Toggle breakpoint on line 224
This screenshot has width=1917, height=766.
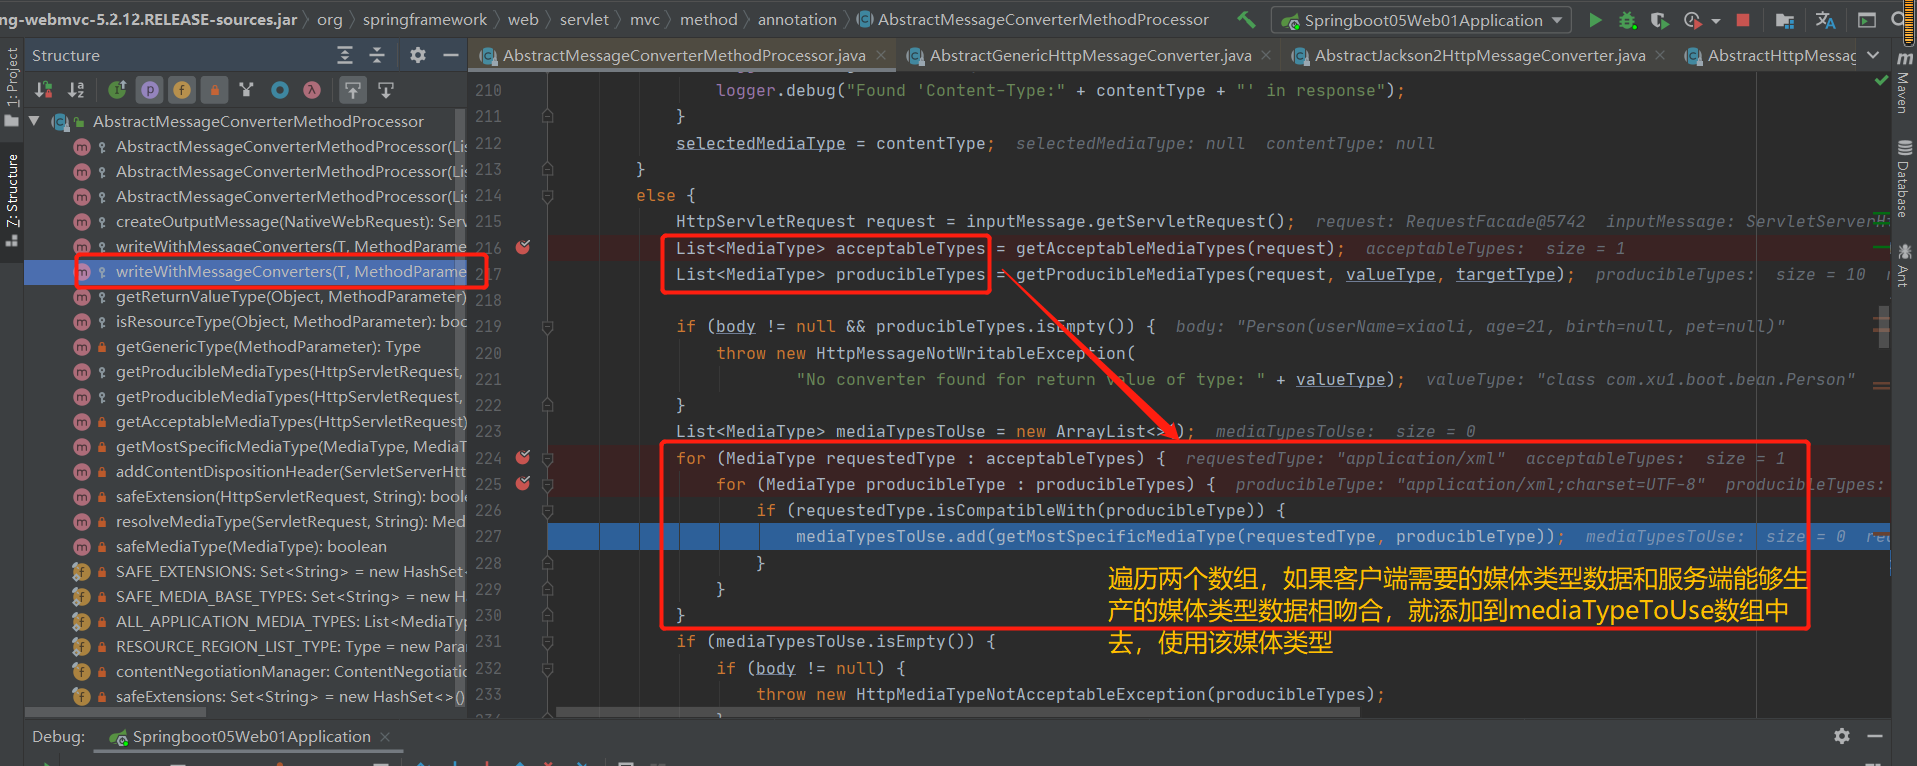[x=522, y=457]
